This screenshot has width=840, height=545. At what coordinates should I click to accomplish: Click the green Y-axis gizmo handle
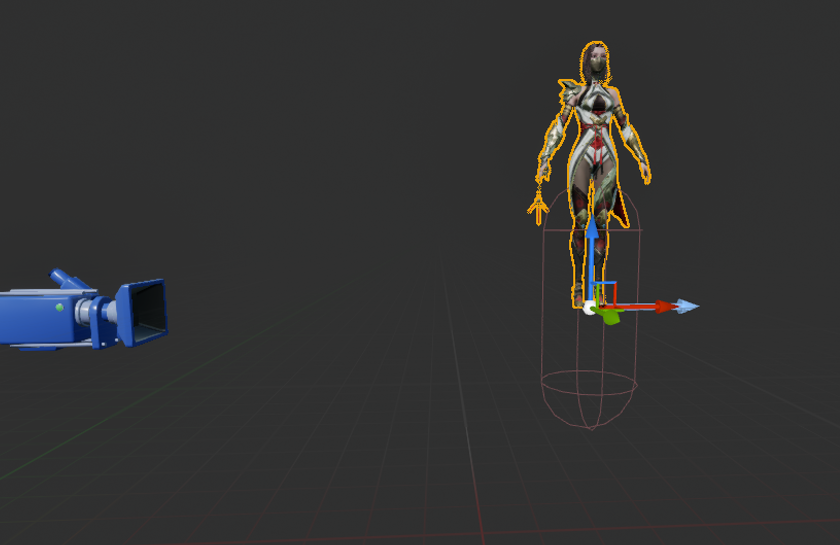[x=609, y=315]
